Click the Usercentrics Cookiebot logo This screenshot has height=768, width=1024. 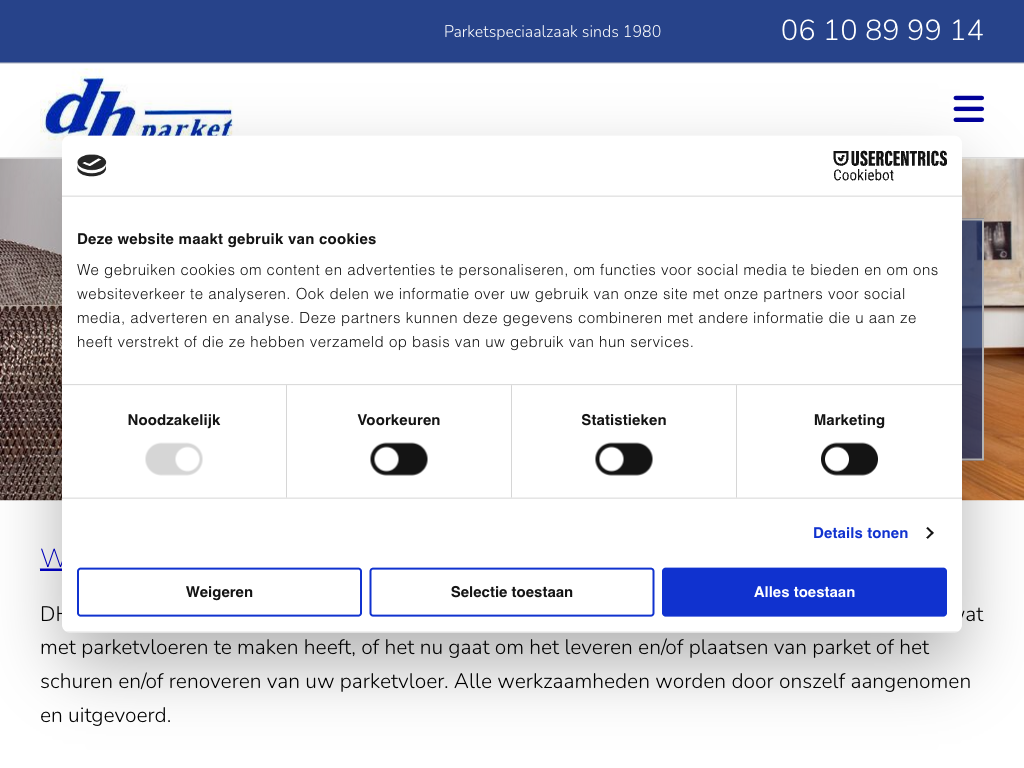point(889,166)
